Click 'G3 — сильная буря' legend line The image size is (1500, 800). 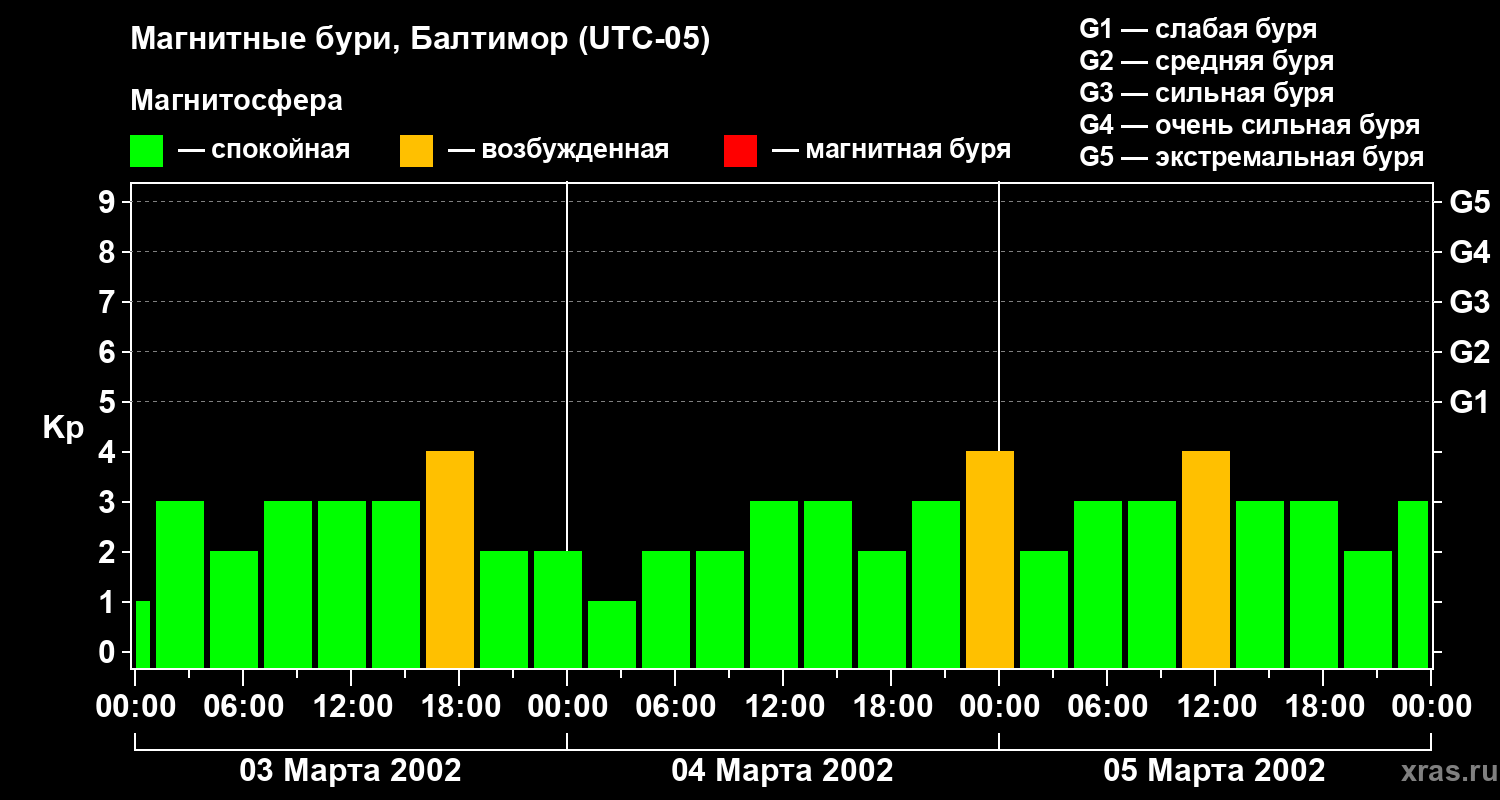coord(1206,93)
